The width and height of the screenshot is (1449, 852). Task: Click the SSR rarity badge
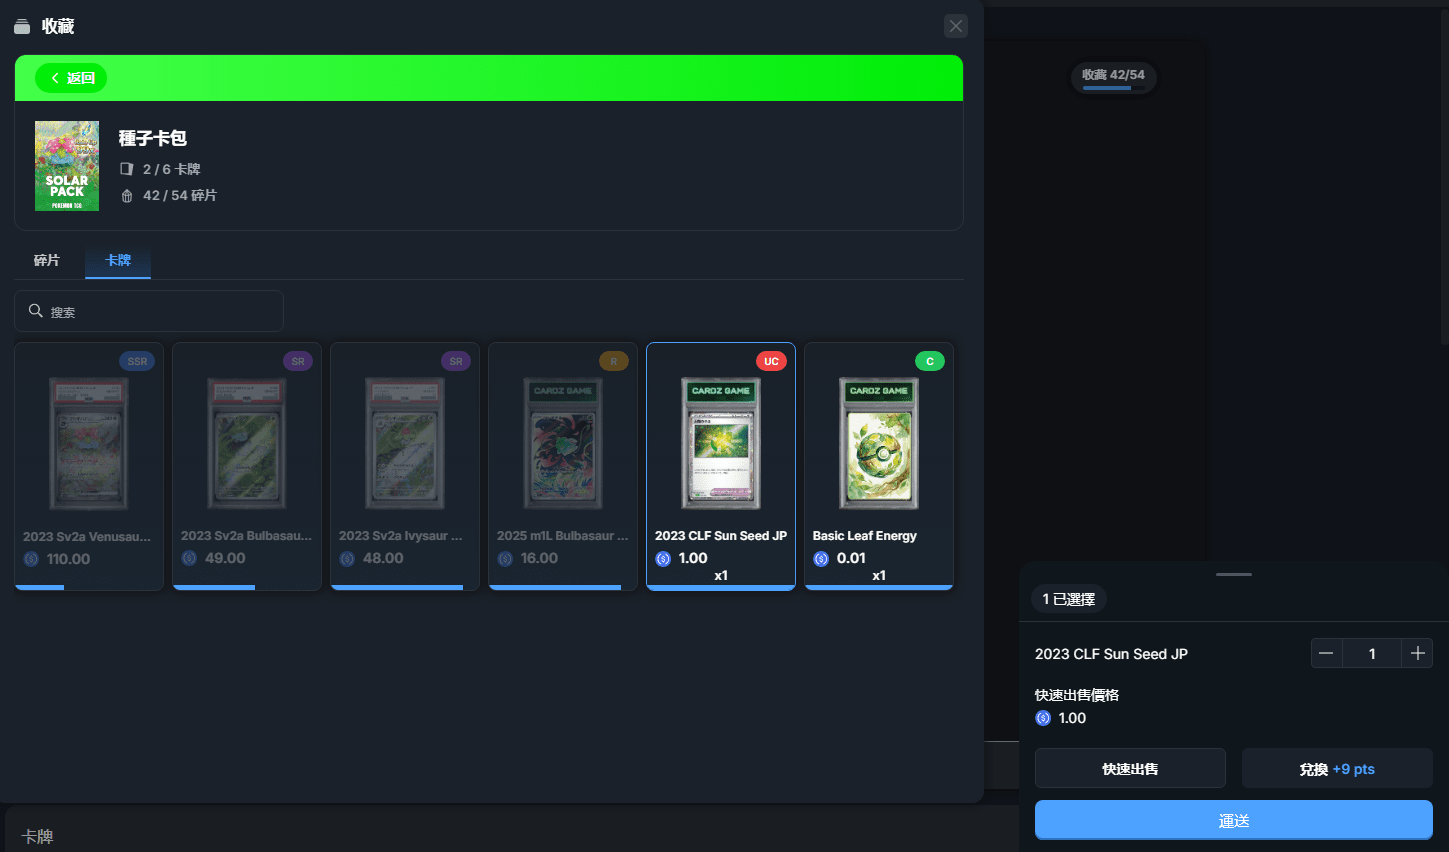coord(138,361)
